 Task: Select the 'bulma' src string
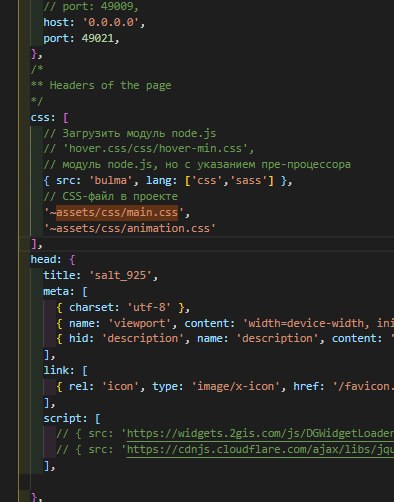pos(110,180)
